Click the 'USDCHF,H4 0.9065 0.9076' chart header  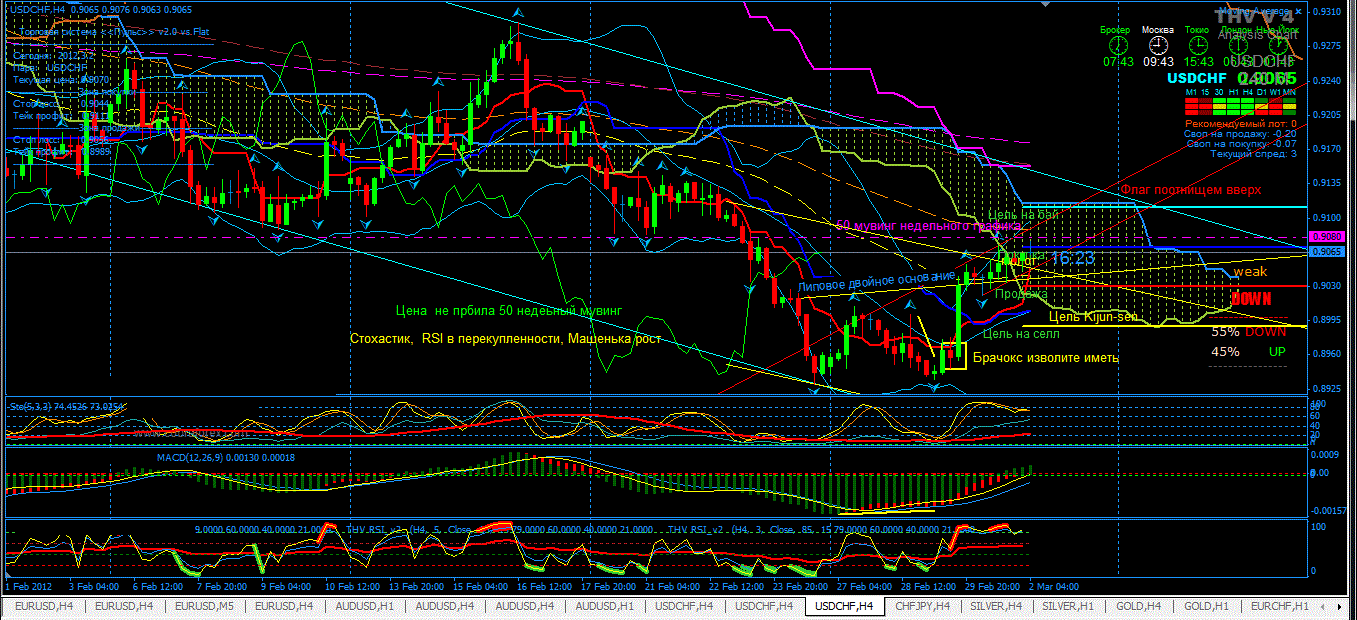click(99, 8)
